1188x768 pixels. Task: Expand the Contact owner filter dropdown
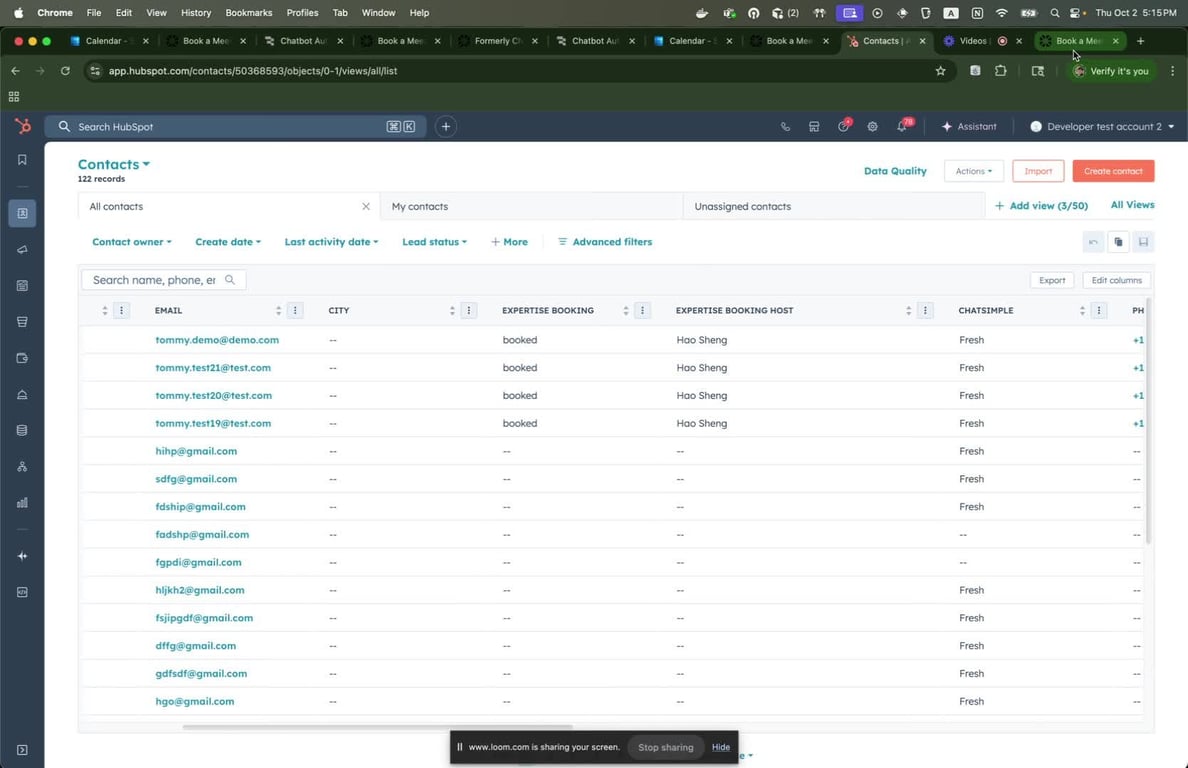132,242
